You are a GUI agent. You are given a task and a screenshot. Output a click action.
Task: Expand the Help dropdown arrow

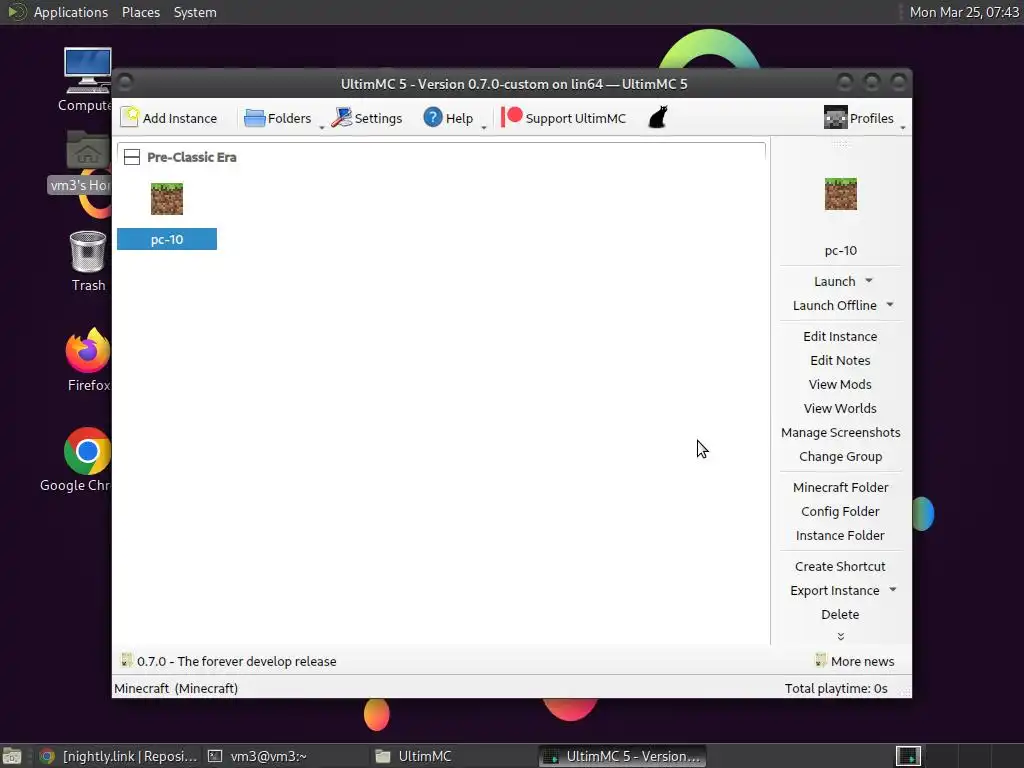[x=484, y=126]
